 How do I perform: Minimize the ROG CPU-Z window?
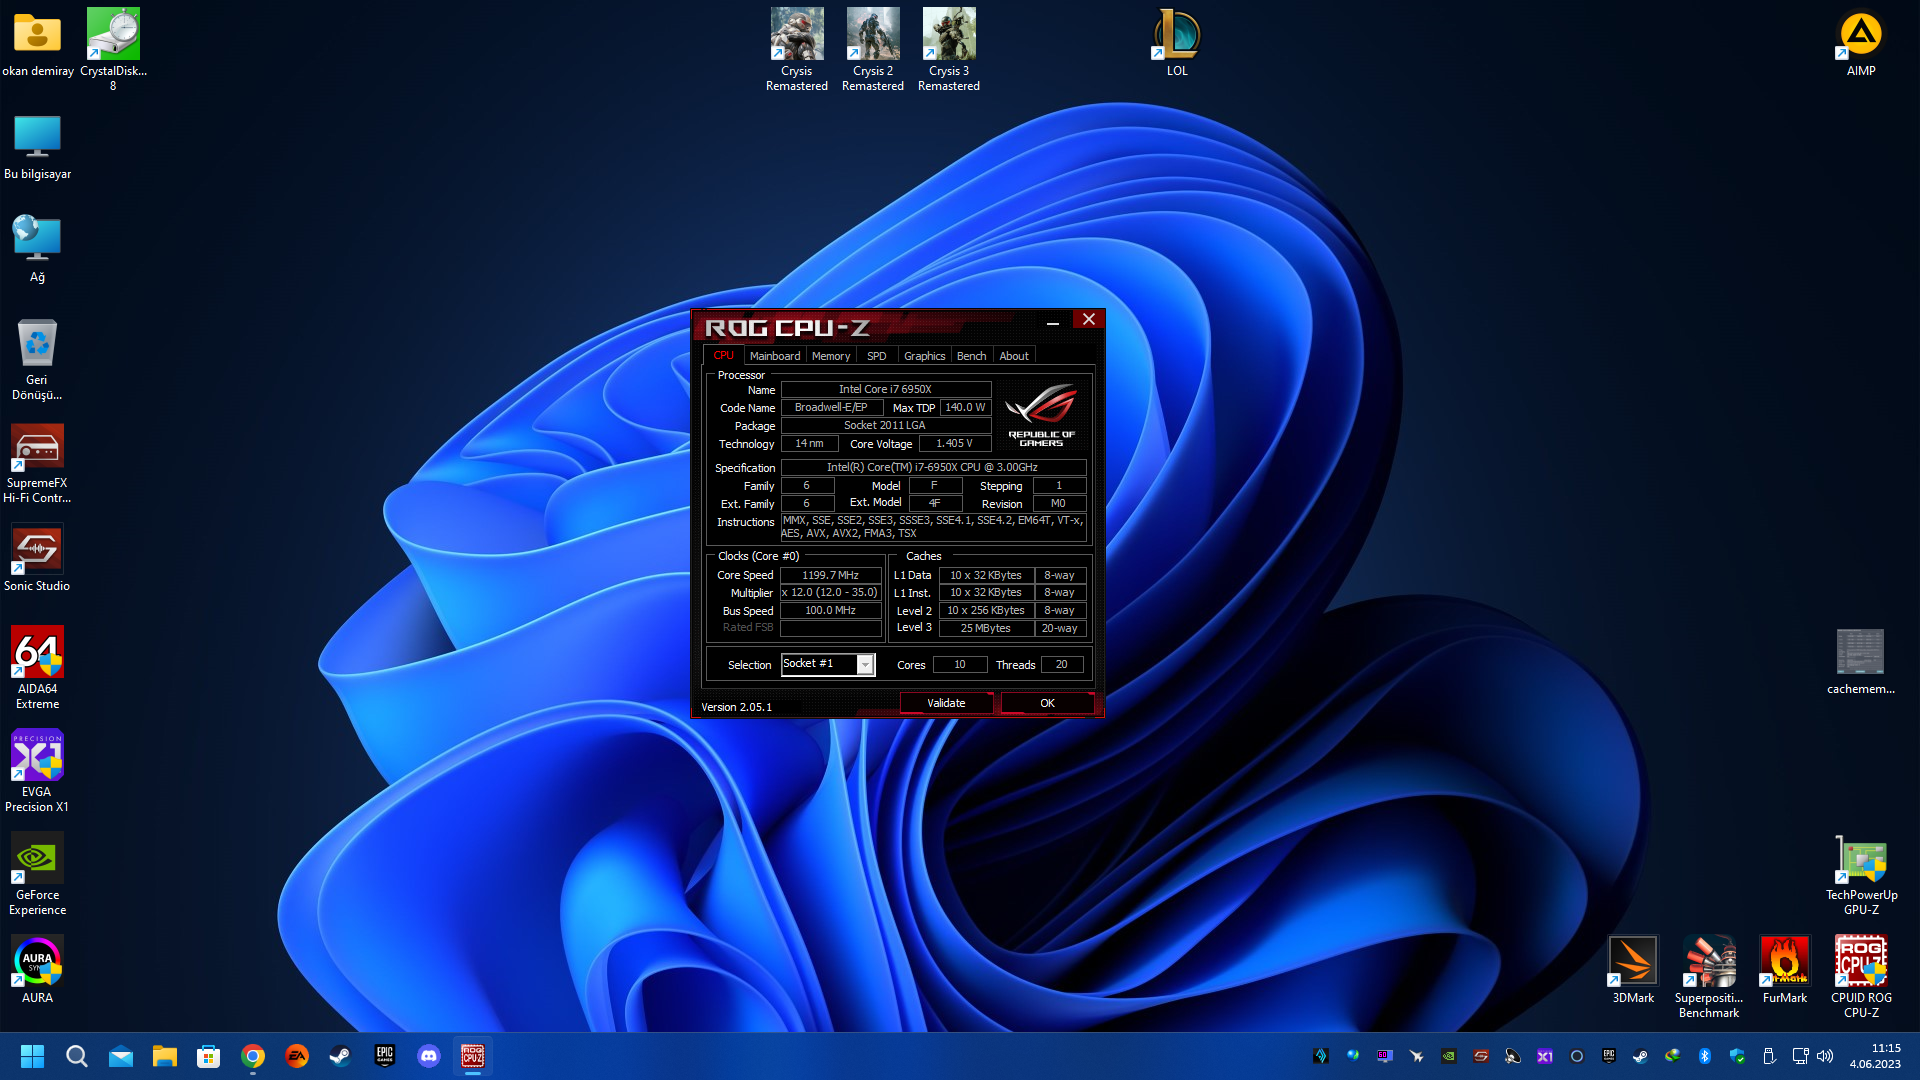1052,321
